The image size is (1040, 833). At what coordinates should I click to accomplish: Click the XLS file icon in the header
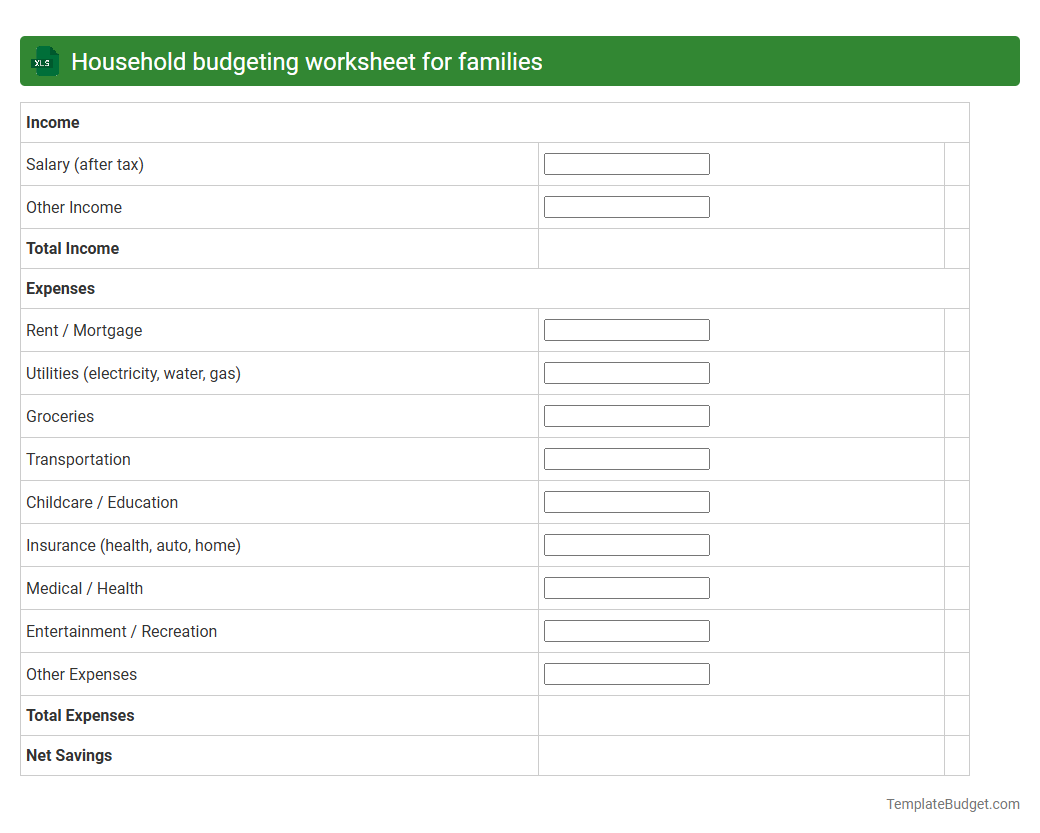coord(44,61)
